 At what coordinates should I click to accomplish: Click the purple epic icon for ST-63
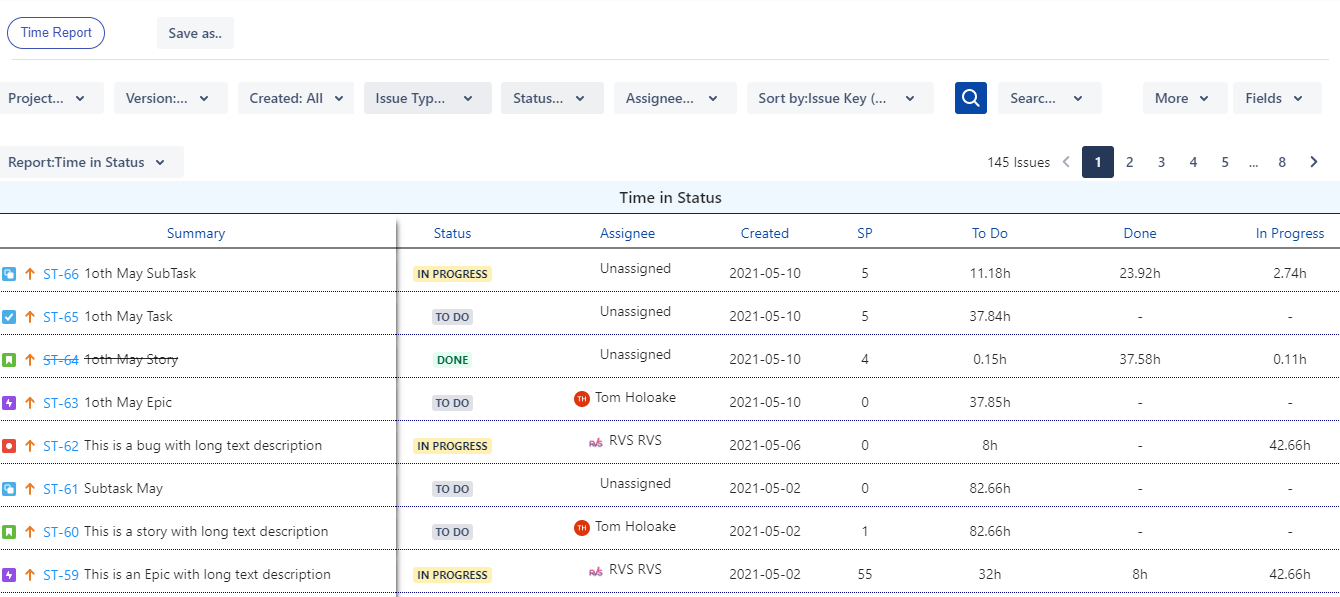point(9,403)
